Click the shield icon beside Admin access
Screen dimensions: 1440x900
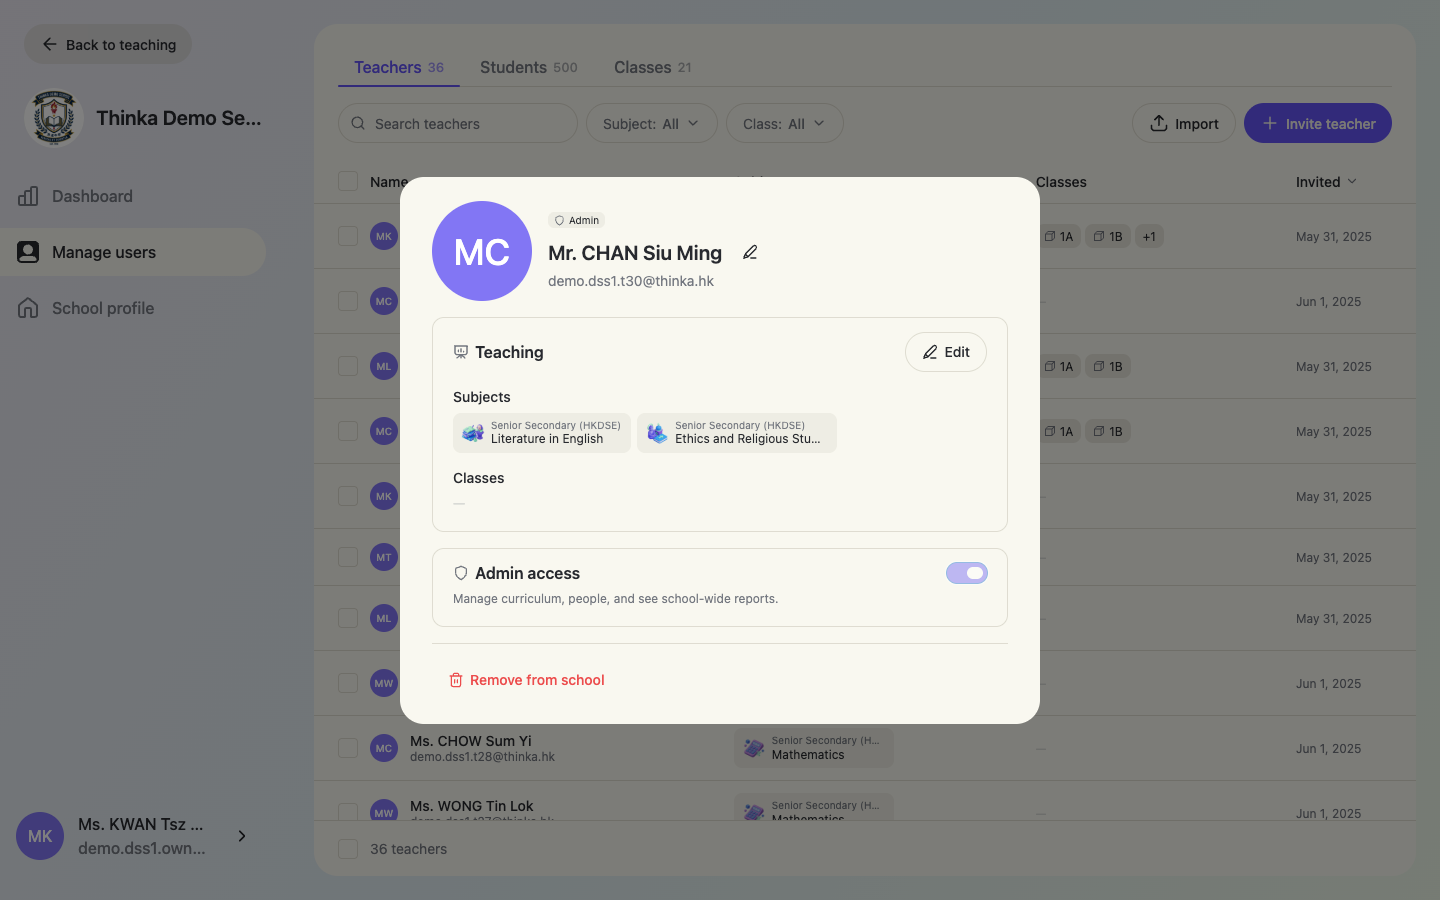click(461, 573)
